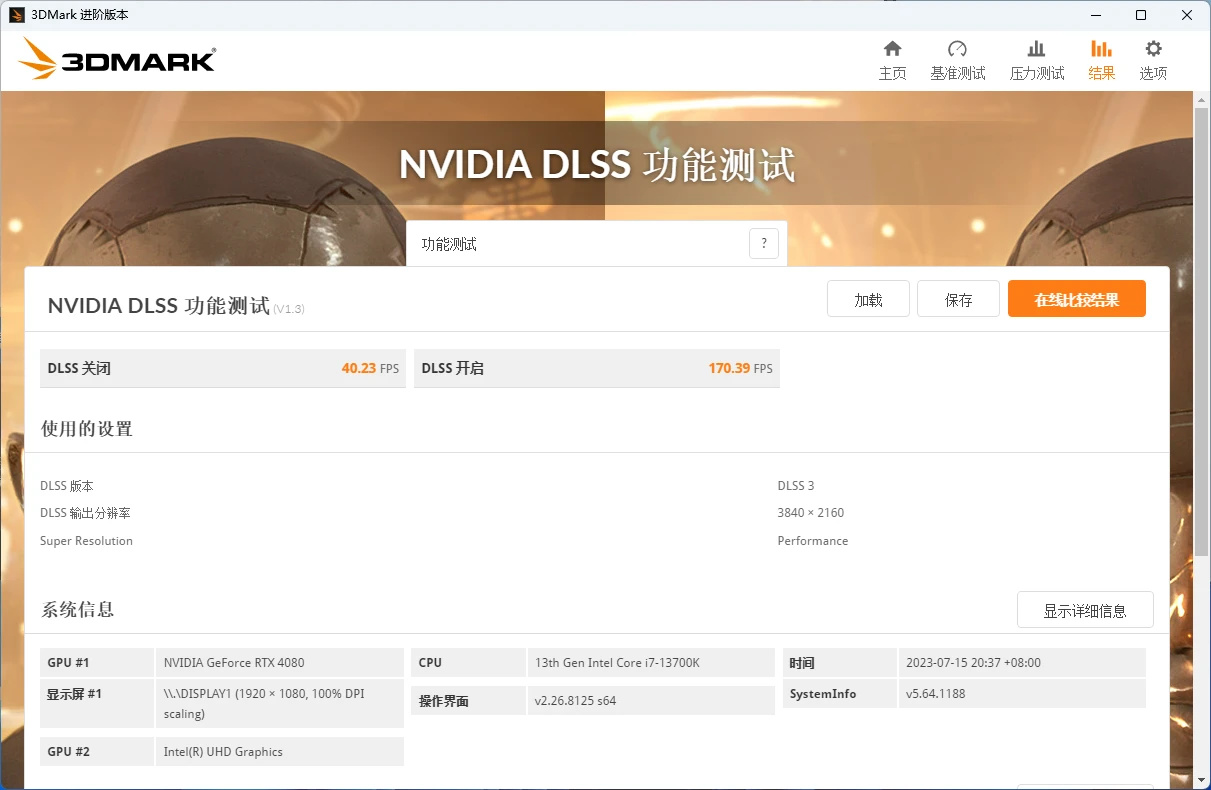Click the Performance value
This screenshot has width=1211, height=790.
pos(813,541)
